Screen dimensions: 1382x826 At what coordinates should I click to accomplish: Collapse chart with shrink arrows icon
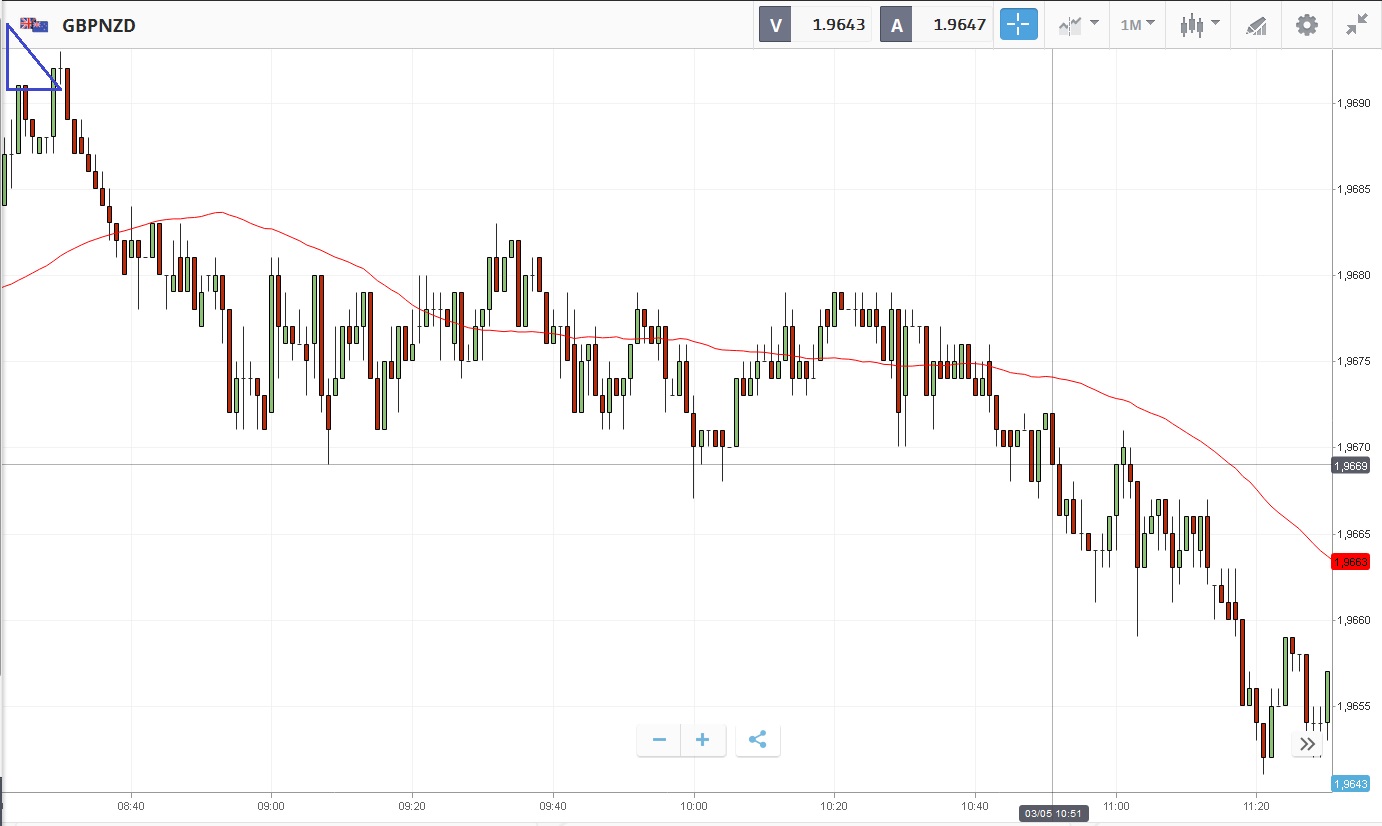point(1356,25)
